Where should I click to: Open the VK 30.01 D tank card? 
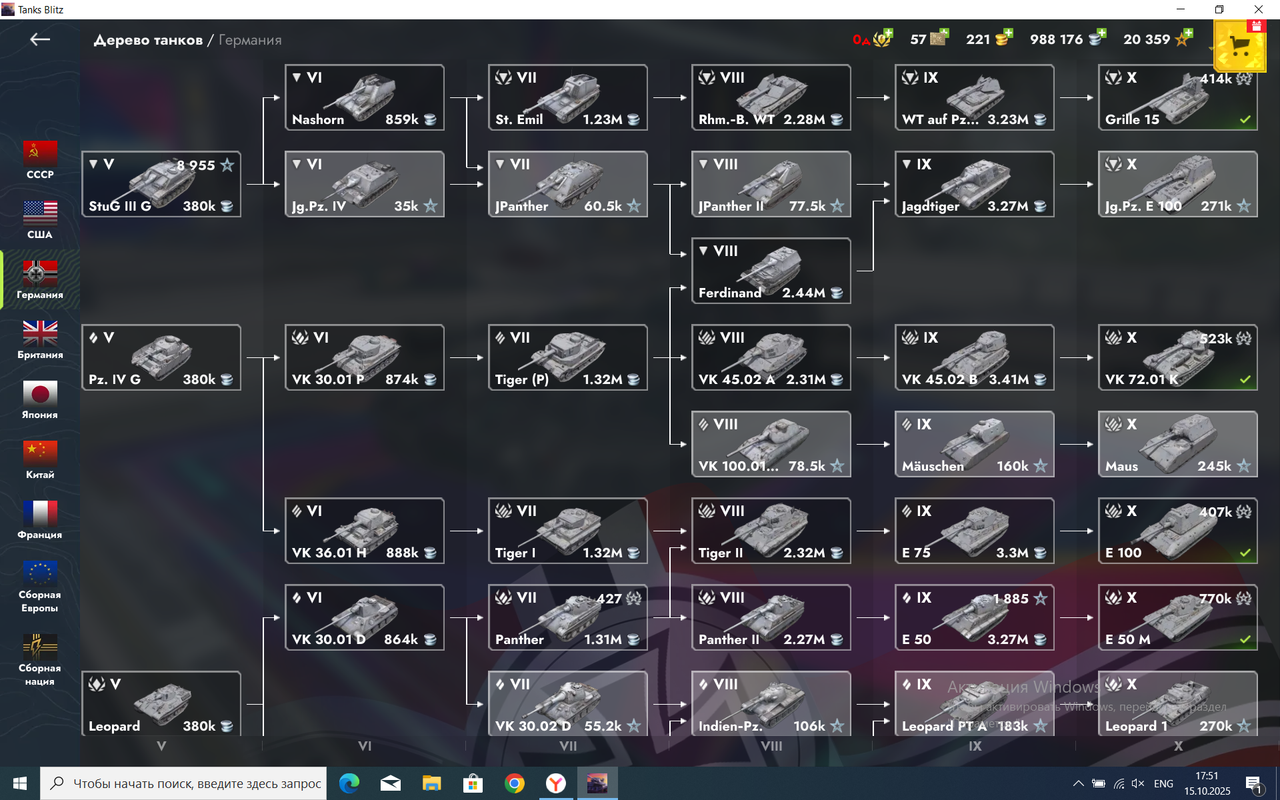(364, 617)
